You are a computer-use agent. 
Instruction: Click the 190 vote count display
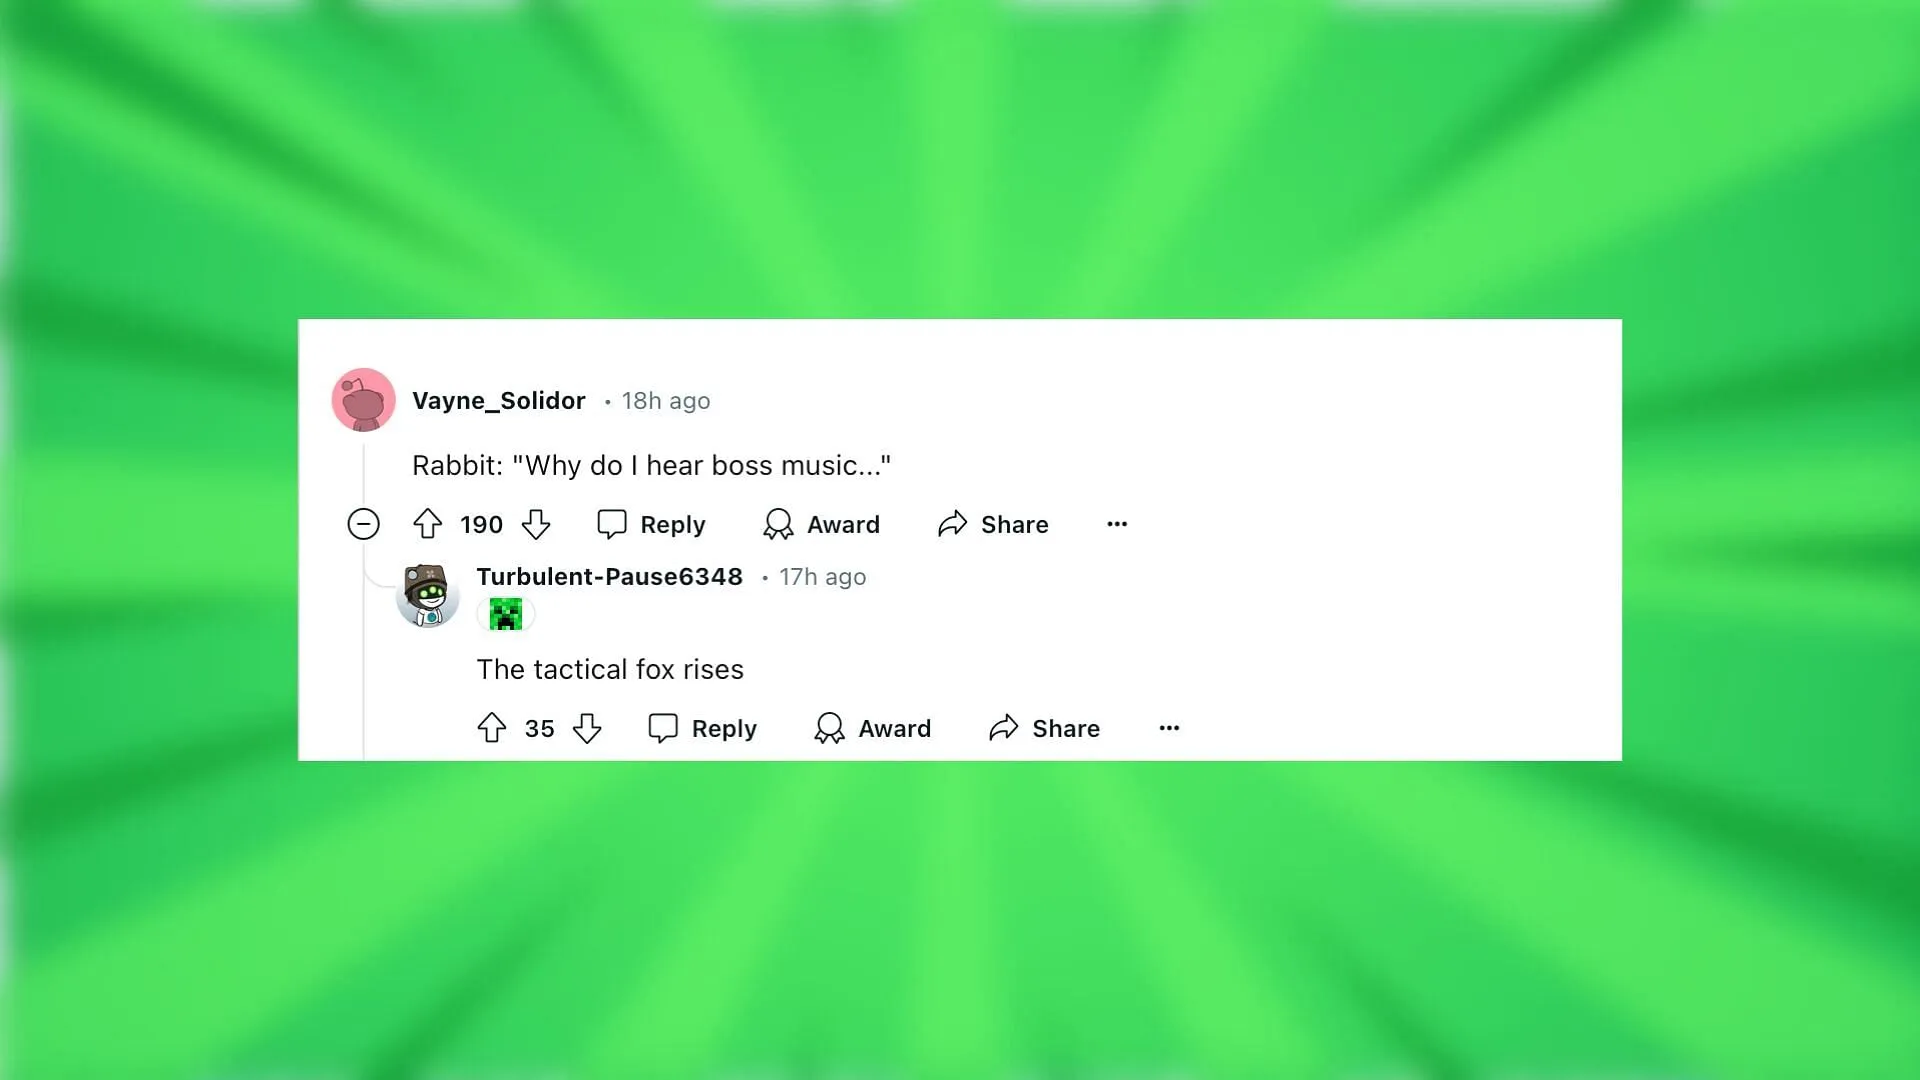[481, 524]
